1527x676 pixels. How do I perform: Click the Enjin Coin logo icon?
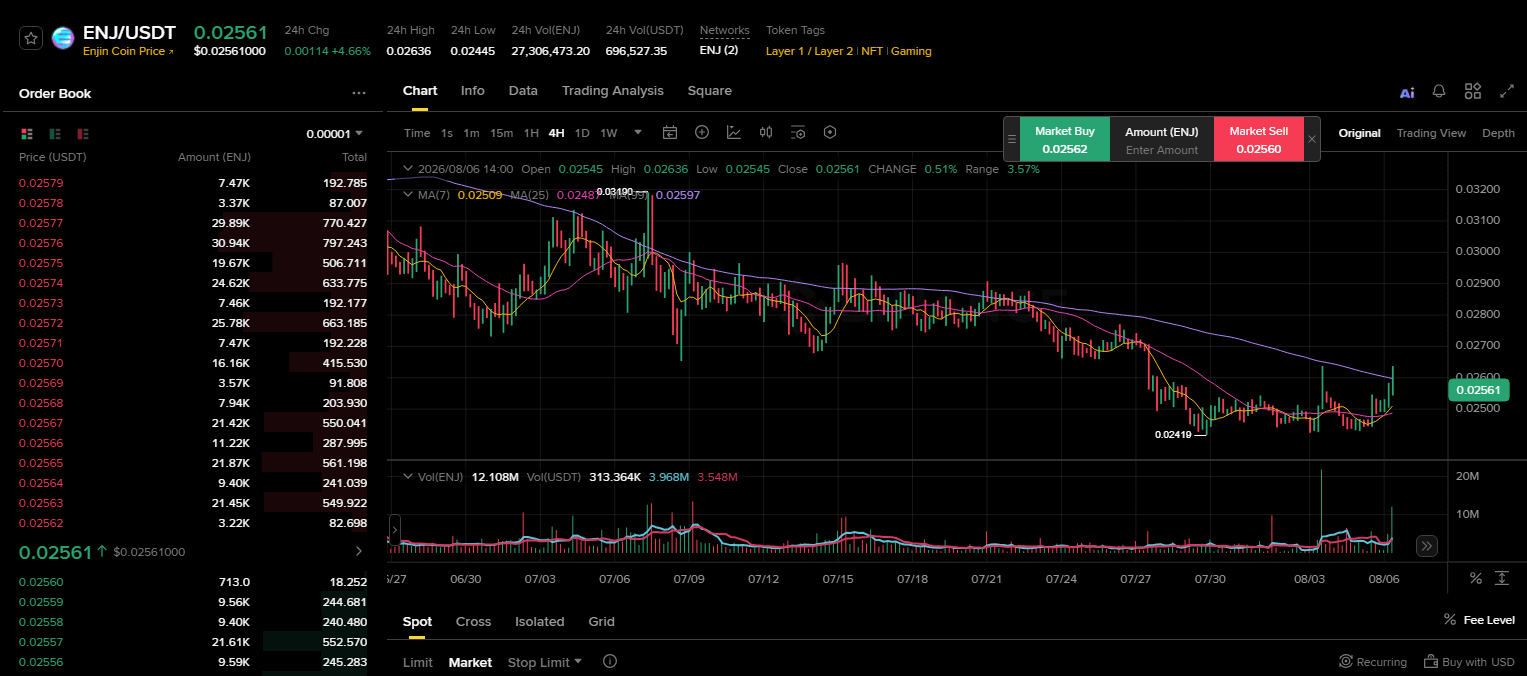click(x=63, y=38)
